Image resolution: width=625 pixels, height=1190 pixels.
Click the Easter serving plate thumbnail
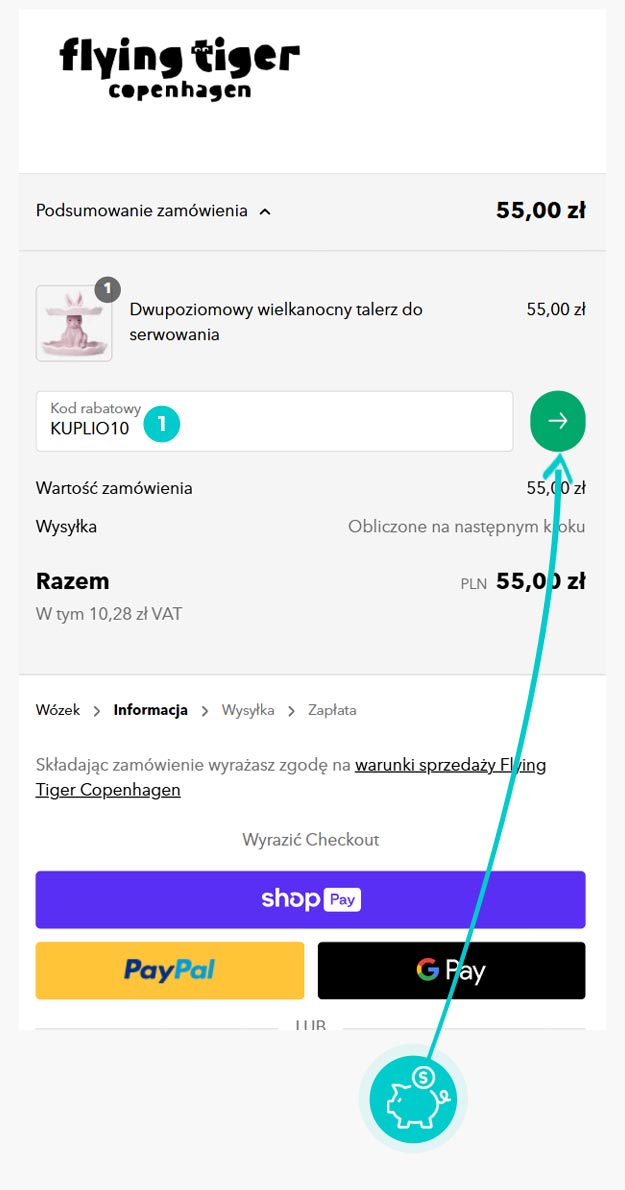[74, 323]
